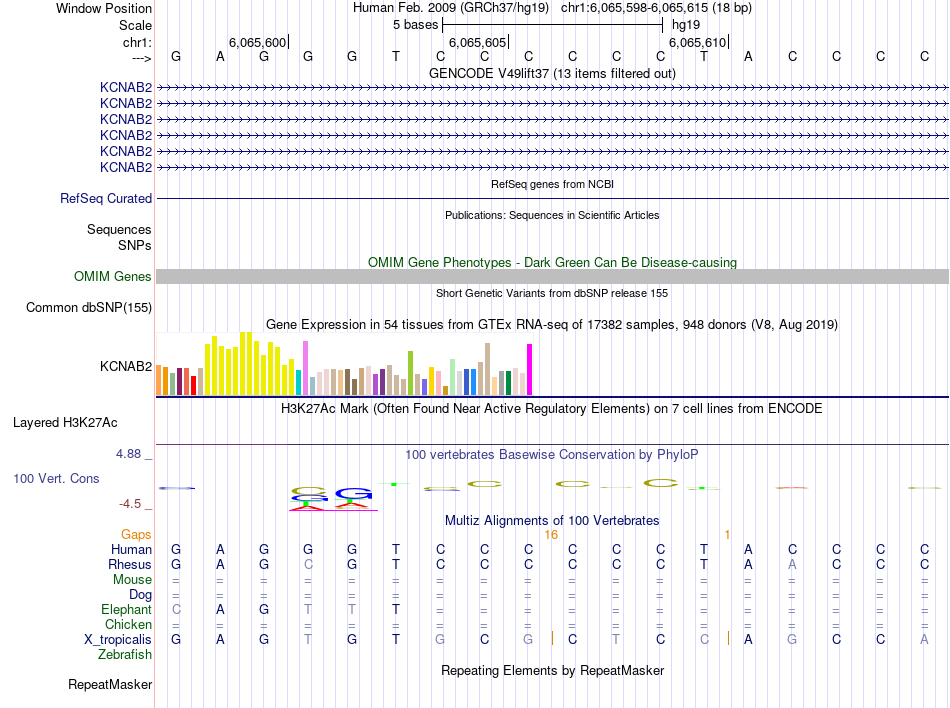
Task: Open 'Publications: Sequences in Scientific Articles' title
Action: (x=552, y=215)
